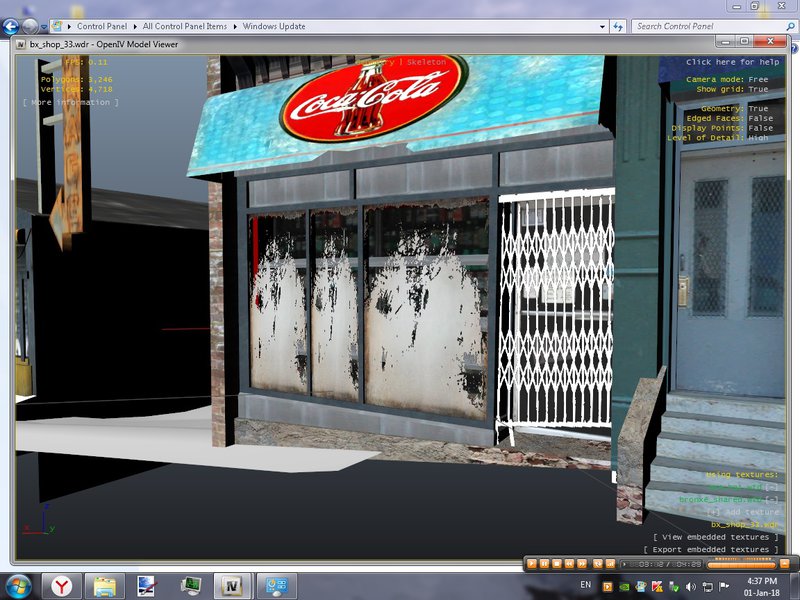The width and height of the screenshot is (800, 600).
Task: Play the track in the media player bar
Action: (x=532, y=564)
